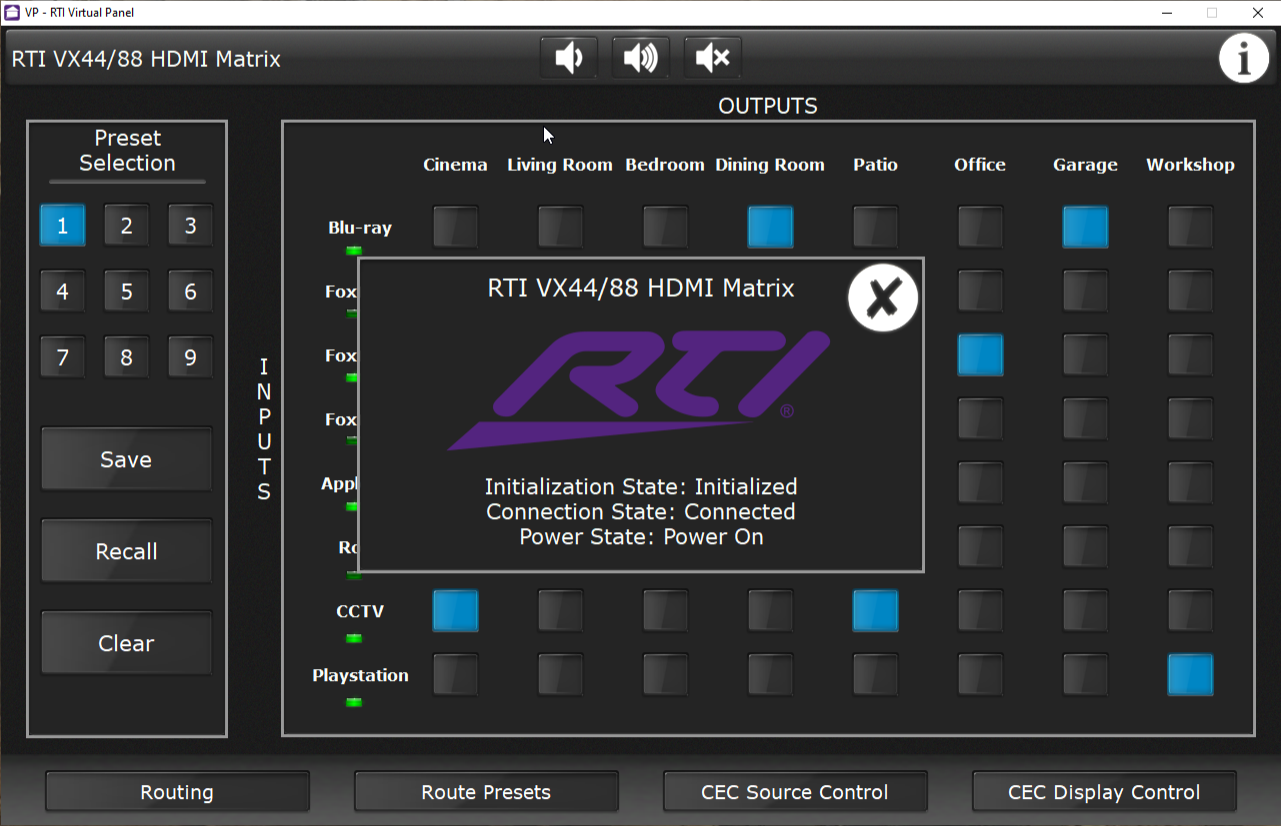Select preset number 7

tap(62, 357)
